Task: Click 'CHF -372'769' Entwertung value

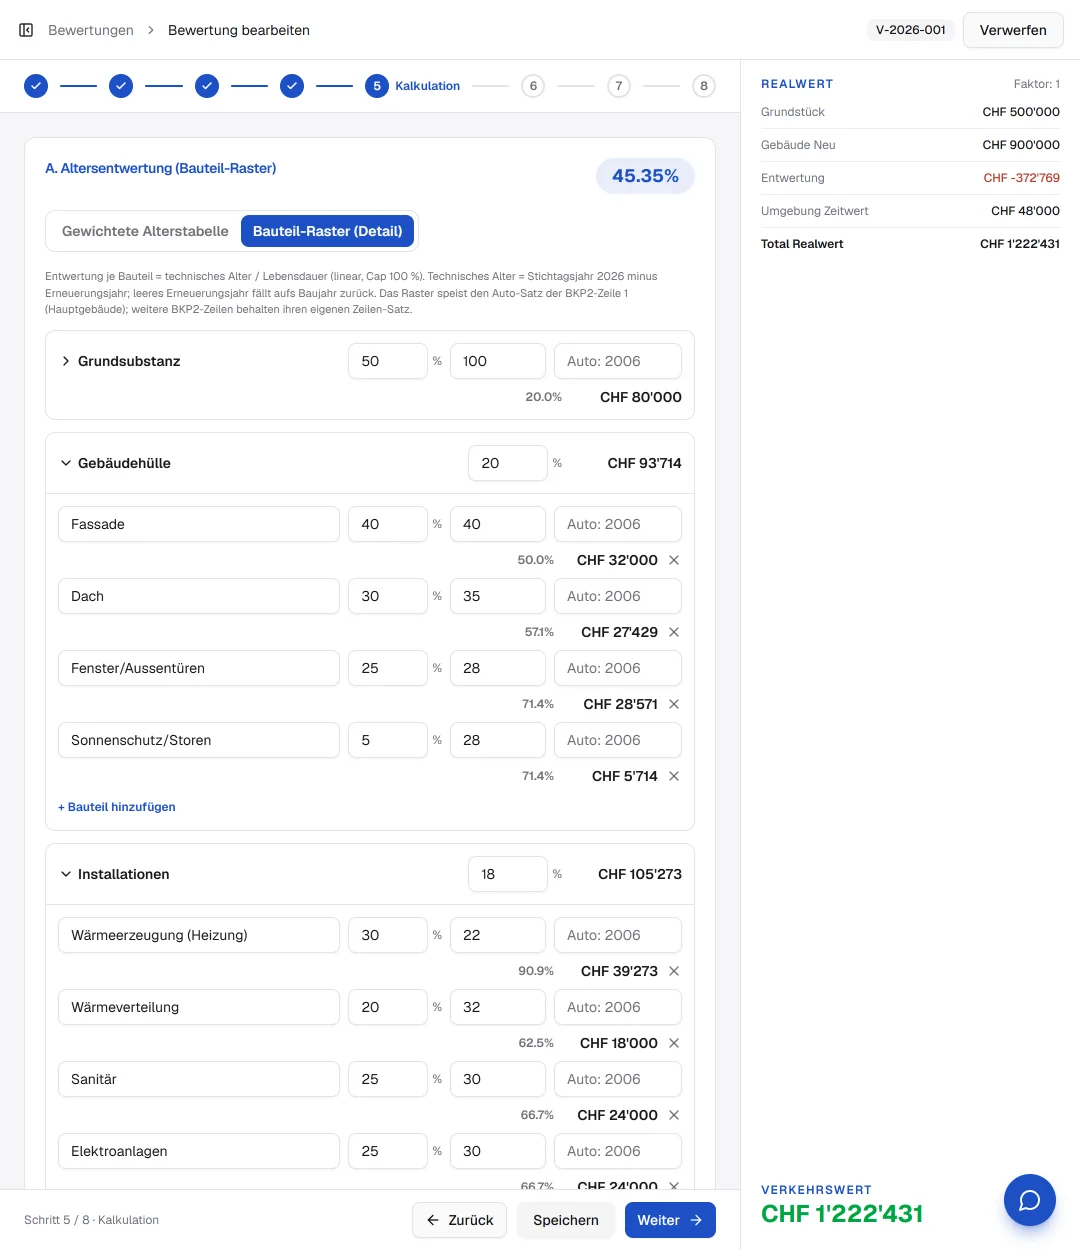Action: click(1021, 178)
